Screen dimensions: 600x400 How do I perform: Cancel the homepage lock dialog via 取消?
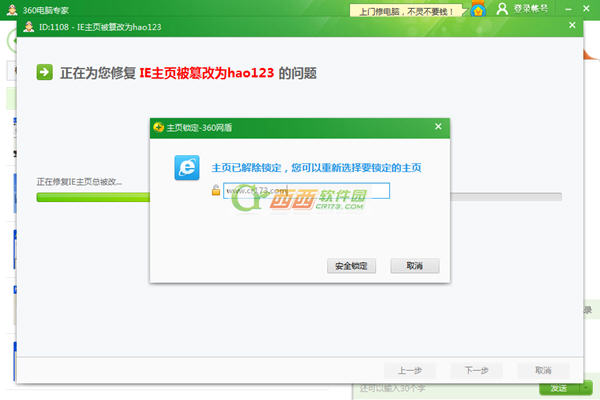(x=415, y=266)
